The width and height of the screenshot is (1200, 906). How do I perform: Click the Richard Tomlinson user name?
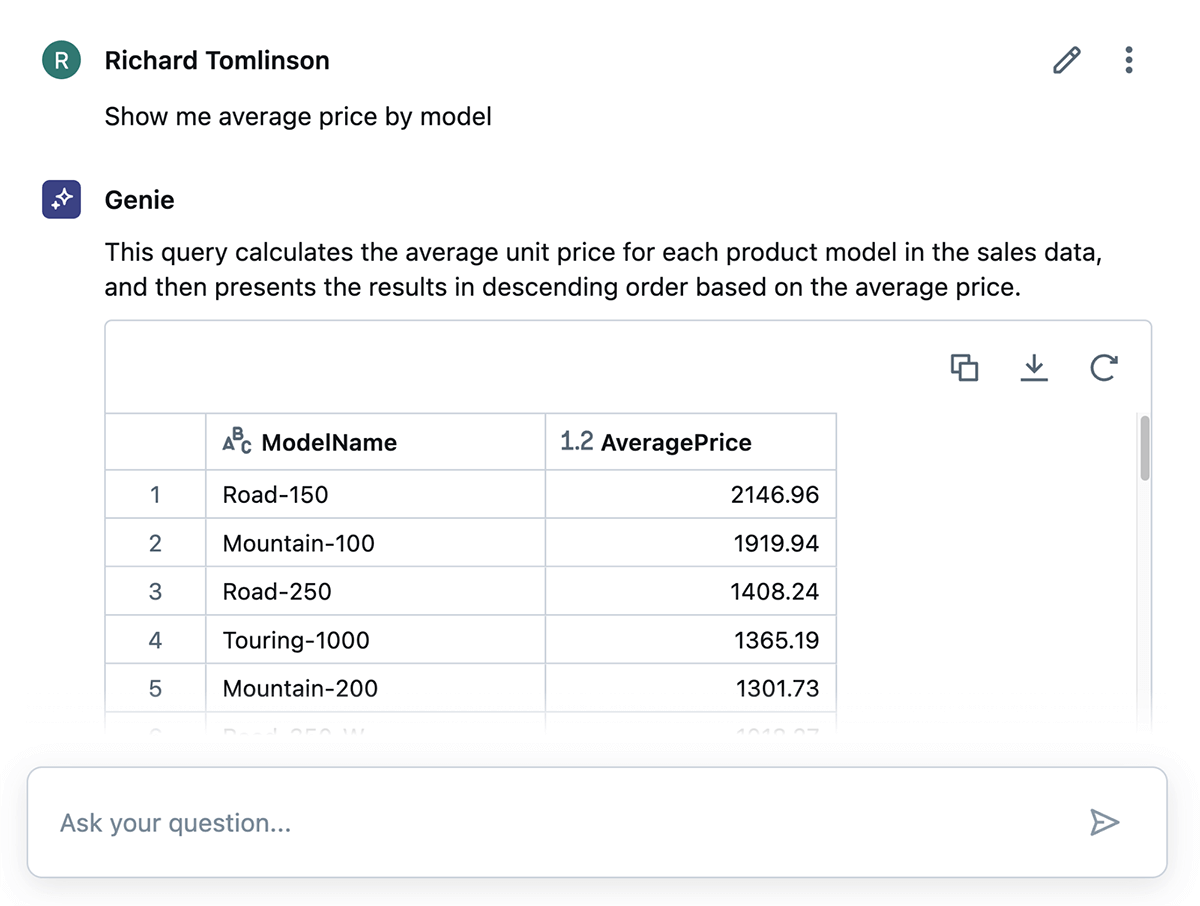click(x=217, y=61)
